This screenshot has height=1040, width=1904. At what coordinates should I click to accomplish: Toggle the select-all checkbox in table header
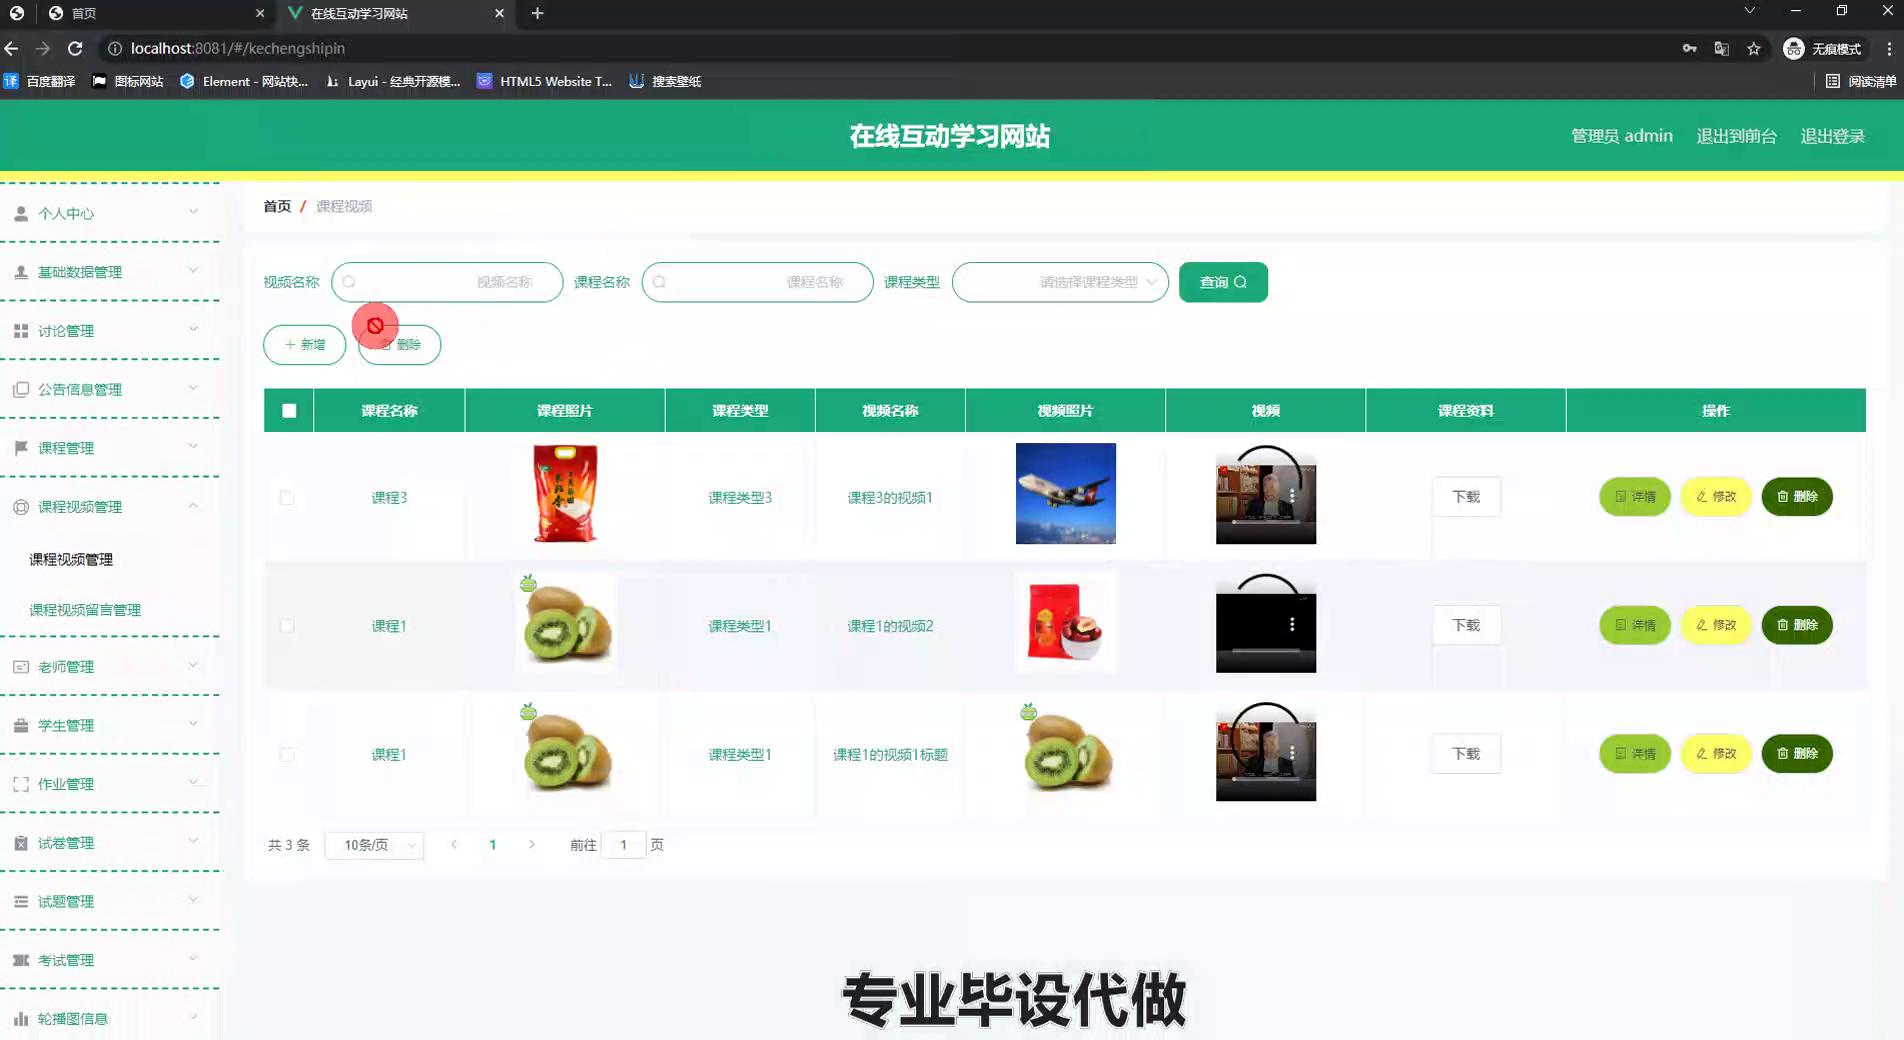(x=289, y=410)
